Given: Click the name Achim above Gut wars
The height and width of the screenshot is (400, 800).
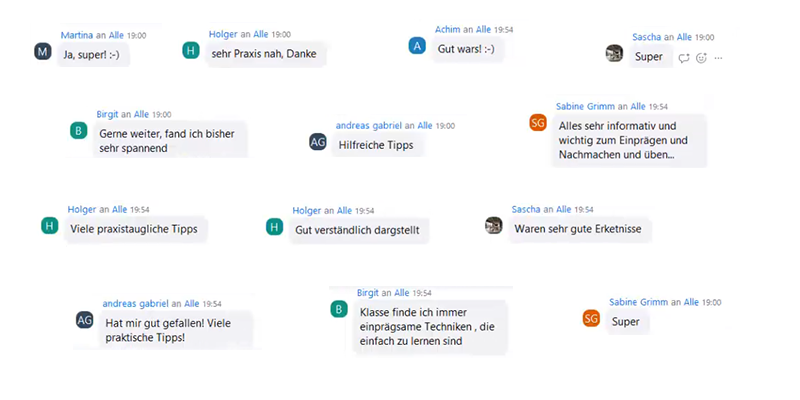Looking at the screenshot, I should point(447,30).
